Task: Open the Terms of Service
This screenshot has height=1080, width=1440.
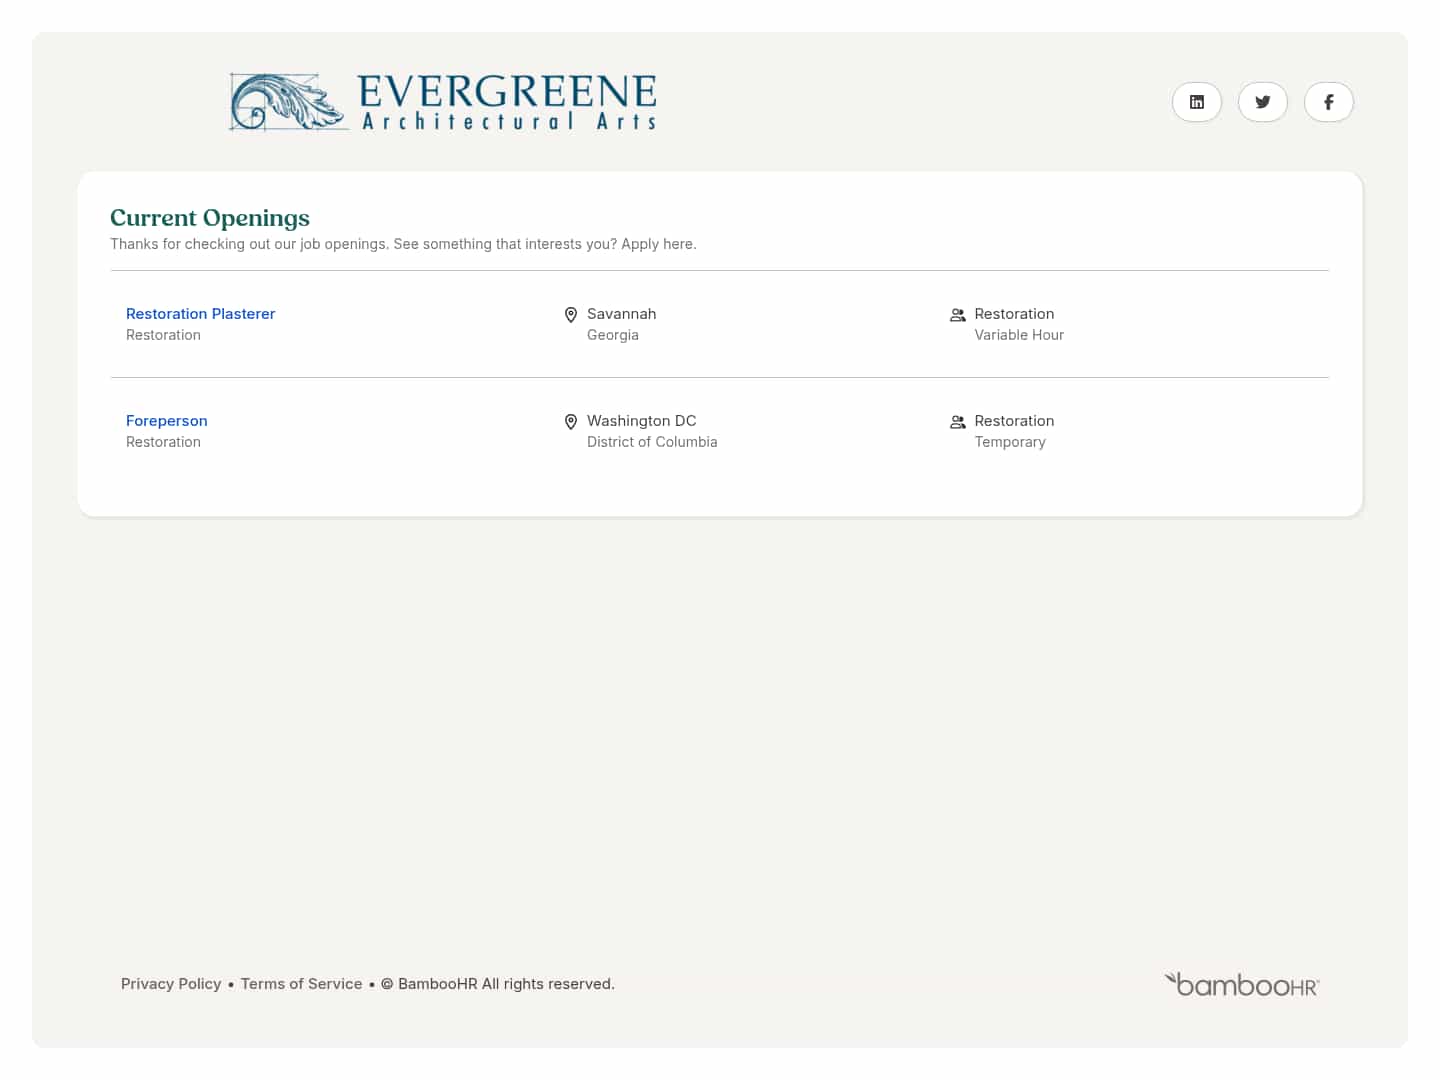Action: pos(301,984)
